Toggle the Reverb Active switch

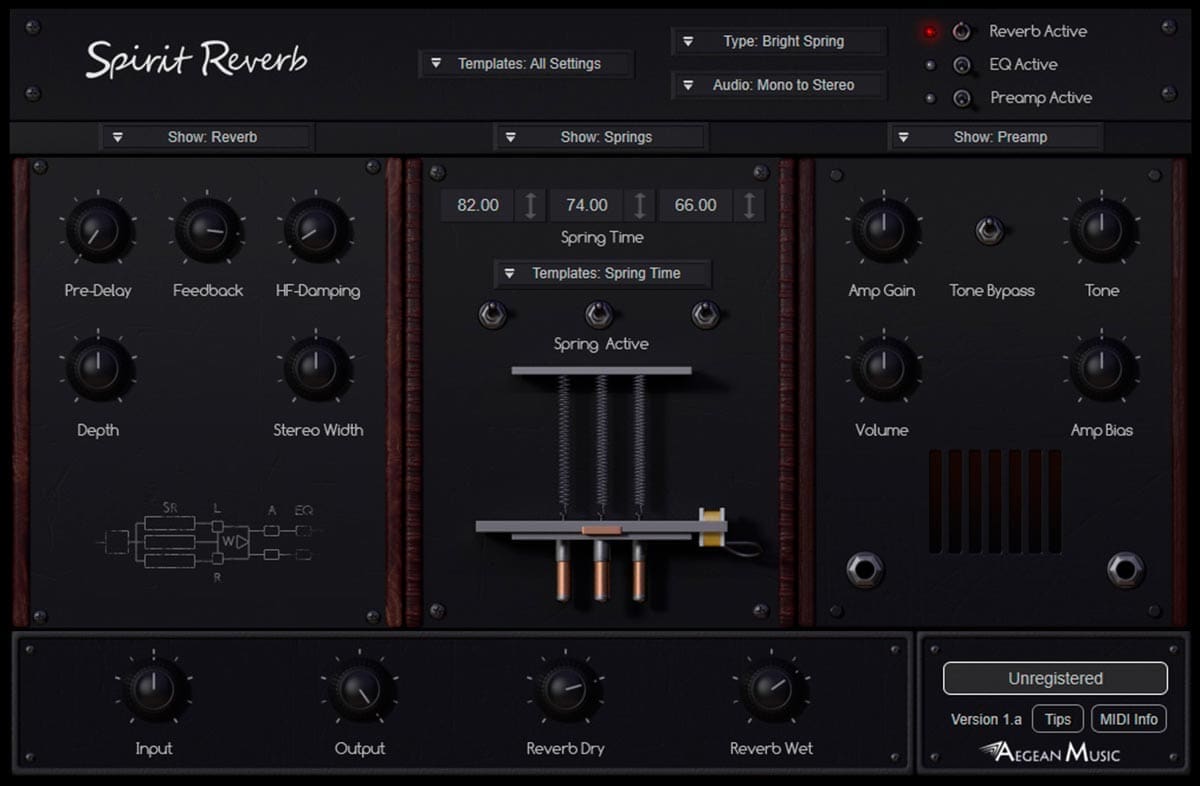[962, 32]
